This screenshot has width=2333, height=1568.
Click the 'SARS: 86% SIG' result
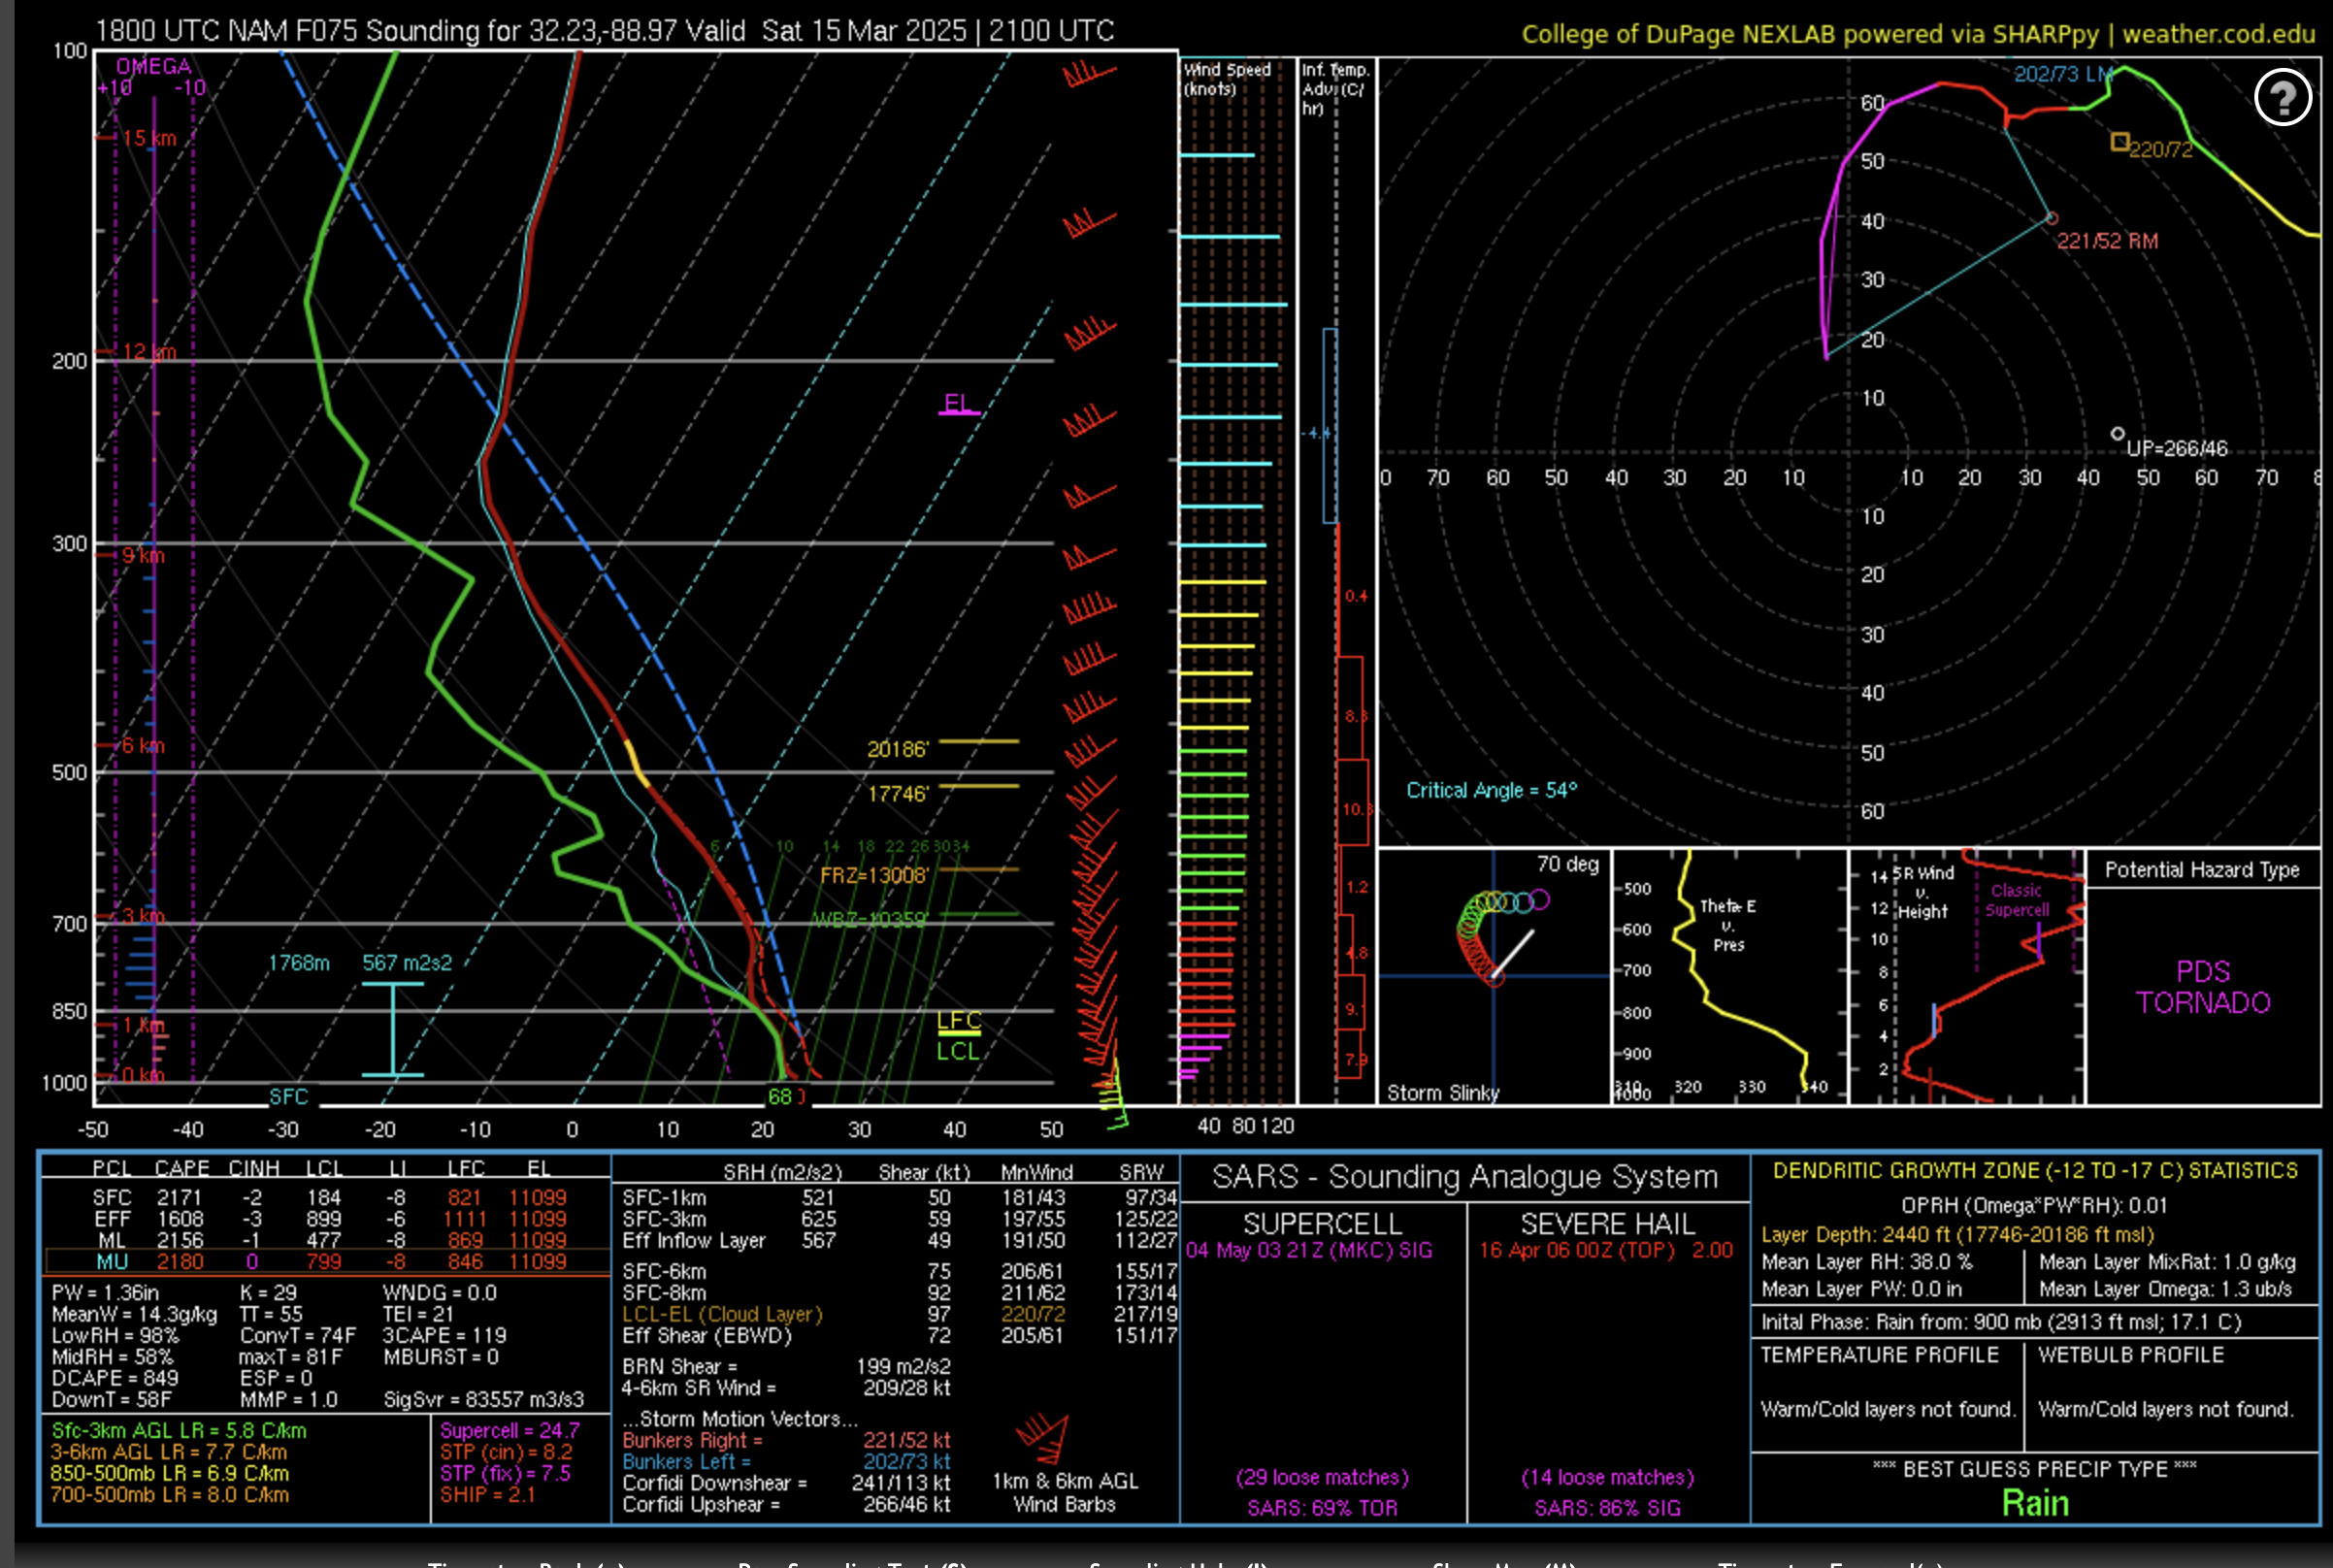(1608, 1508)
